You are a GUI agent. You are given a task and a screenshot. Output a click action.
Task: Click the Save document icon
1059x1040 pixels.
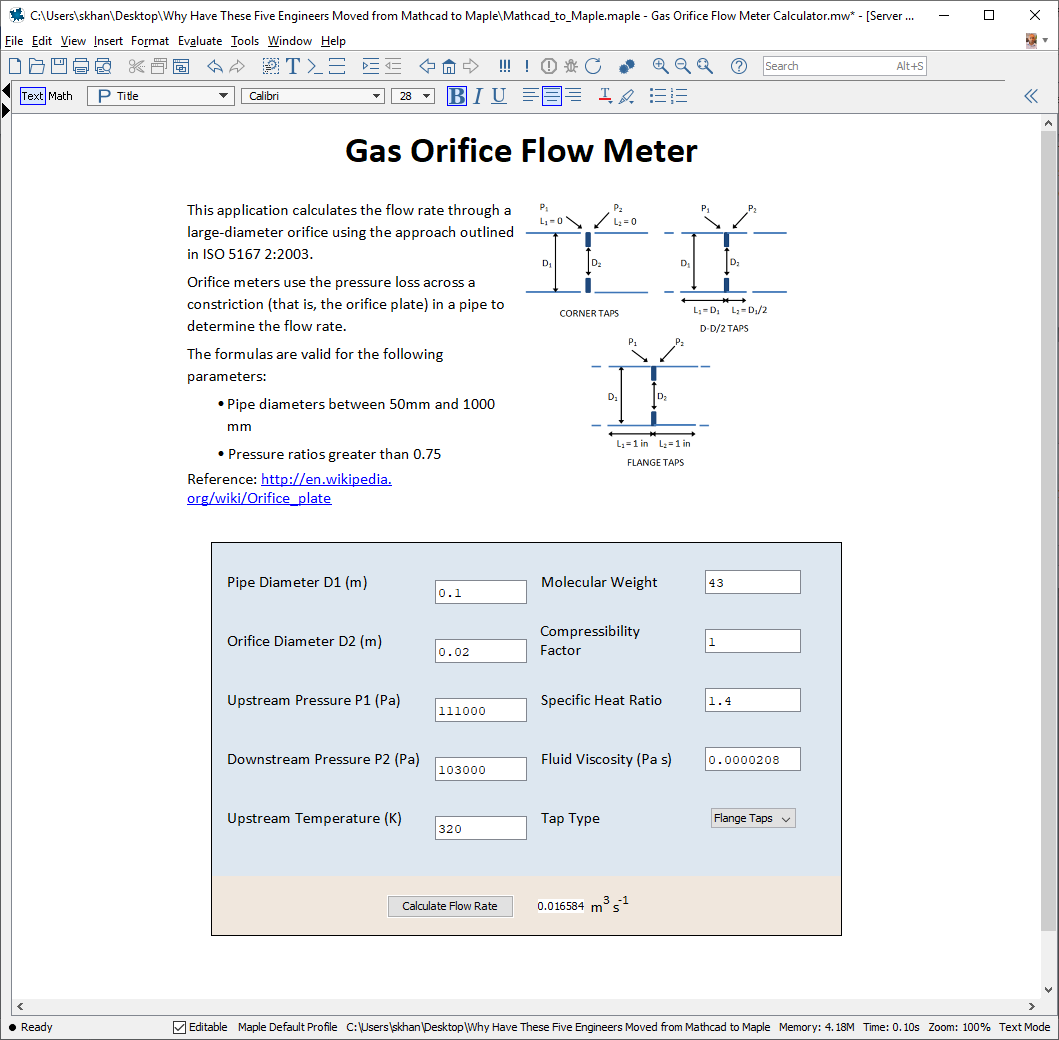point(59,66)
